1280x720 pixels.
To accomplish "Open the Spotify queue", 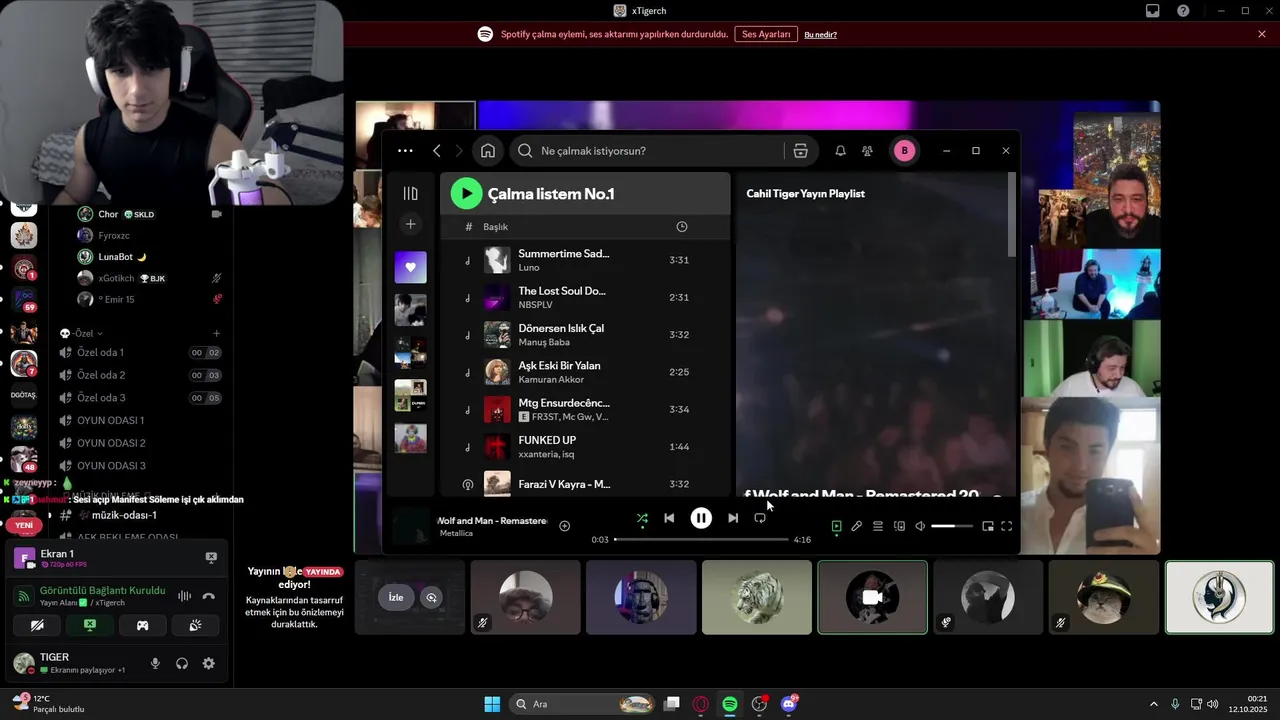I will pos(878,526).
